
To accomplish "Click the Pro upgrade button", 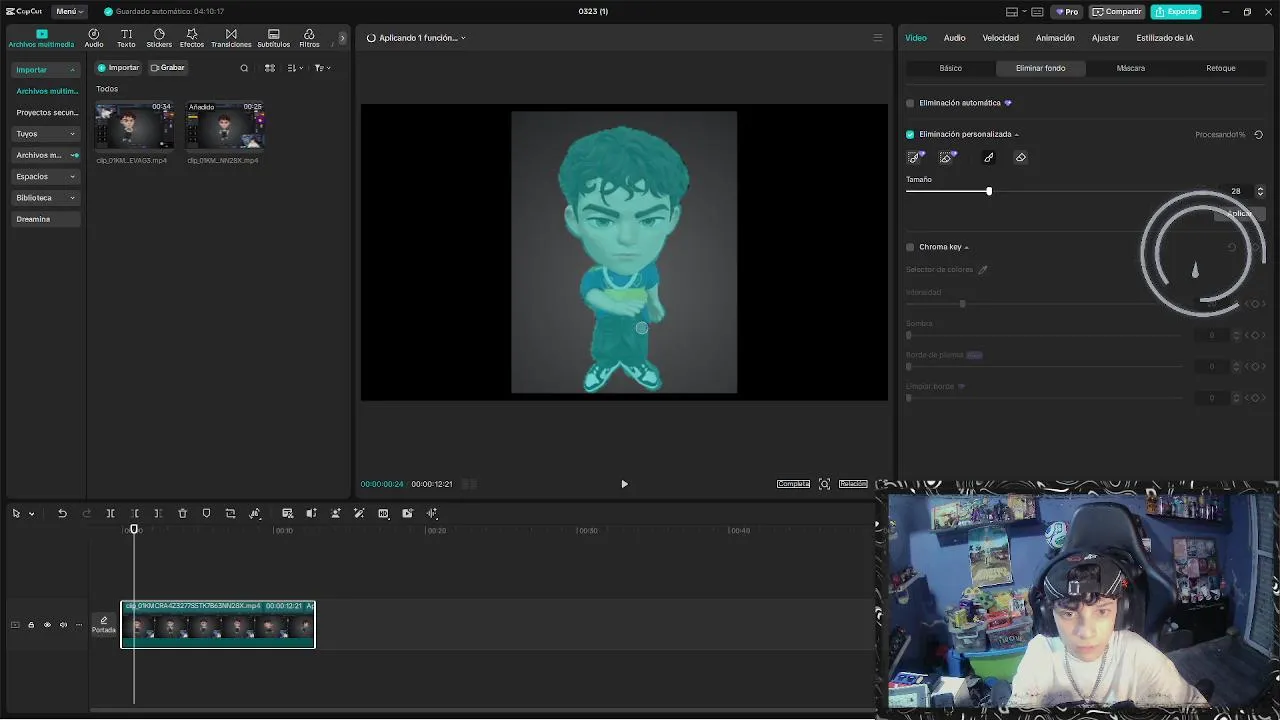I will [1067, 12].
